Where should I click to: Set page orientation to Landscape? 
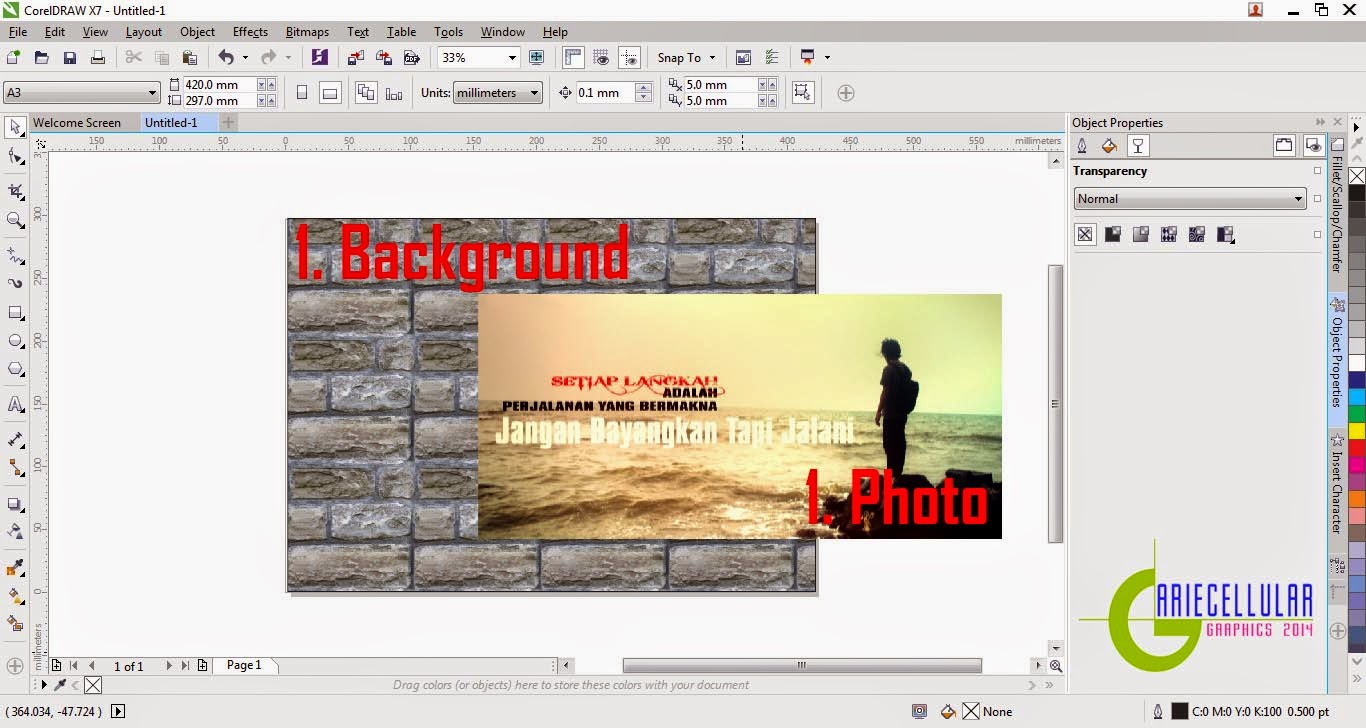tap(330, 93)
